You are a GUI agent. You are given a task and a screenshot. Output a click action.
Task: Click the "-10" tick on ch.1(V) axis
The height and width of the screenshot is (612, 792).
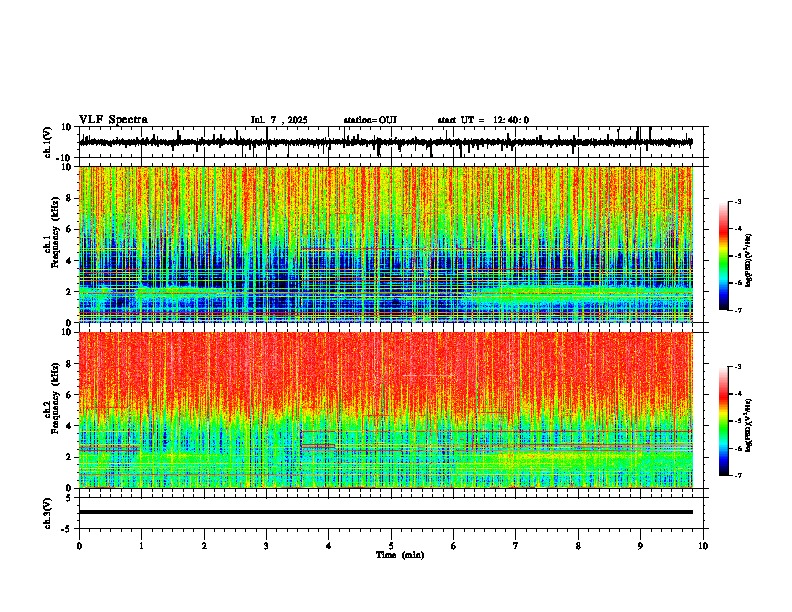(x=65, y=158)
